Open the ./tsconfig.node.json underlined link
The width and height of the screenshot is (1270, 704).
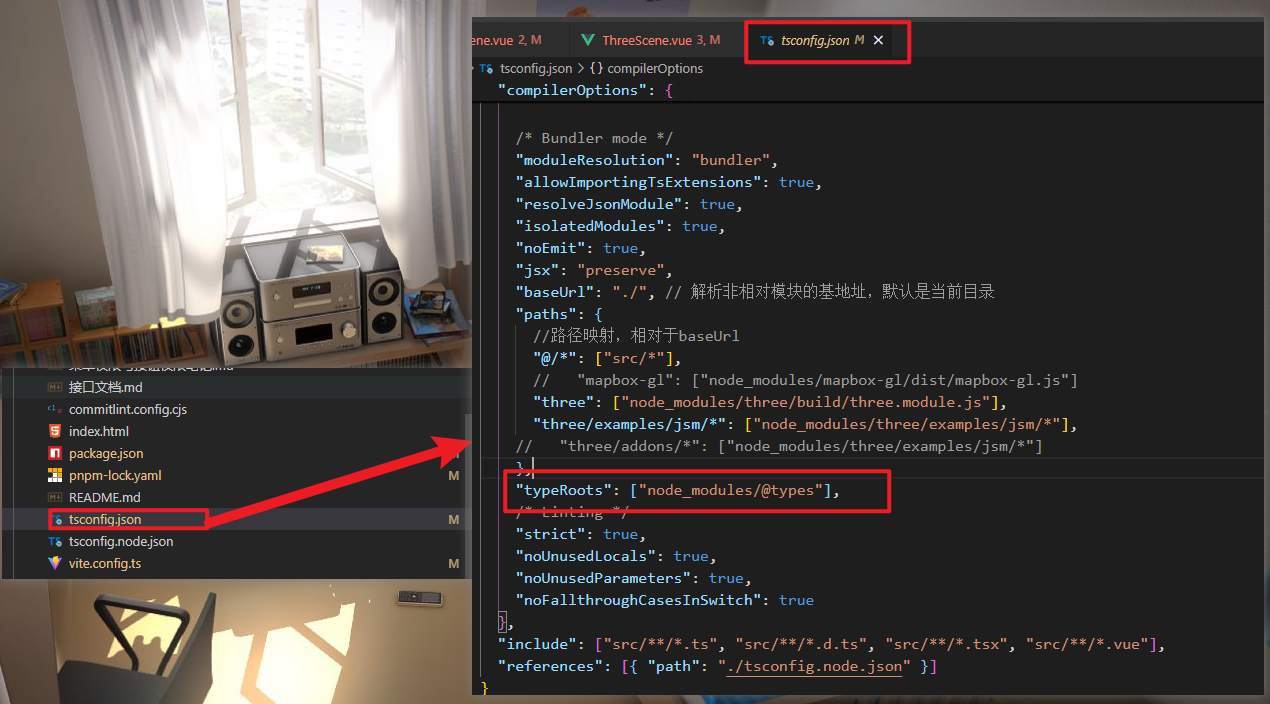[813, 666]
